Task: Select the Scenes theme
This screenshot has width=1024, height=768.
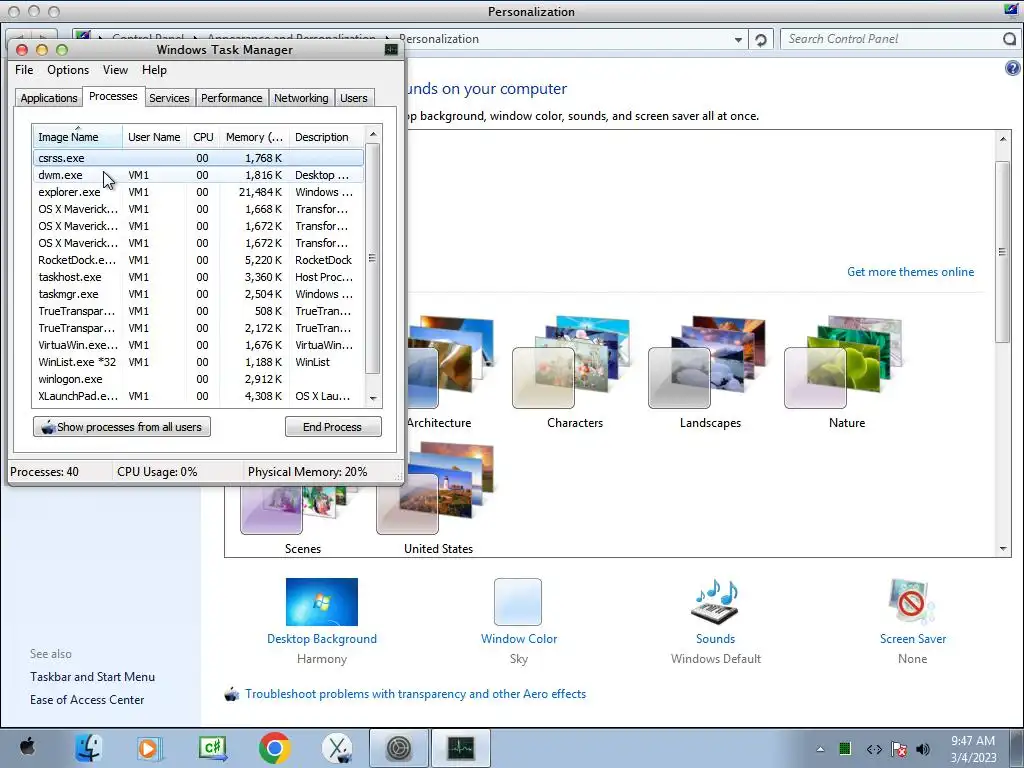Action: [x=302, y=521]
